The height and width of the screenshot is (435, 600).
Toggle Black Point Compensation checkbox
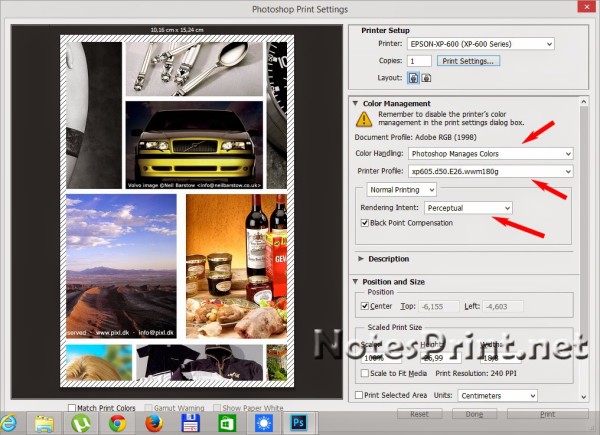[365, 222]
